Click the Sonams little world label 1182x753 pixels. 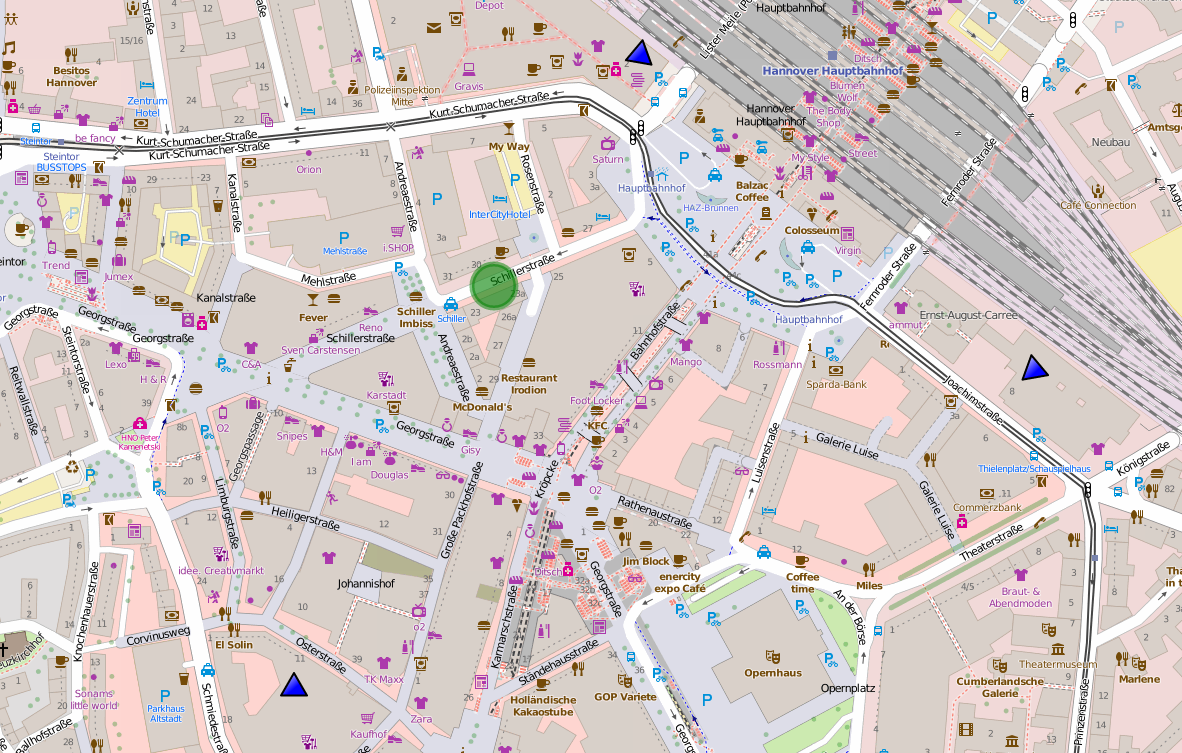(x=93, y=699)
